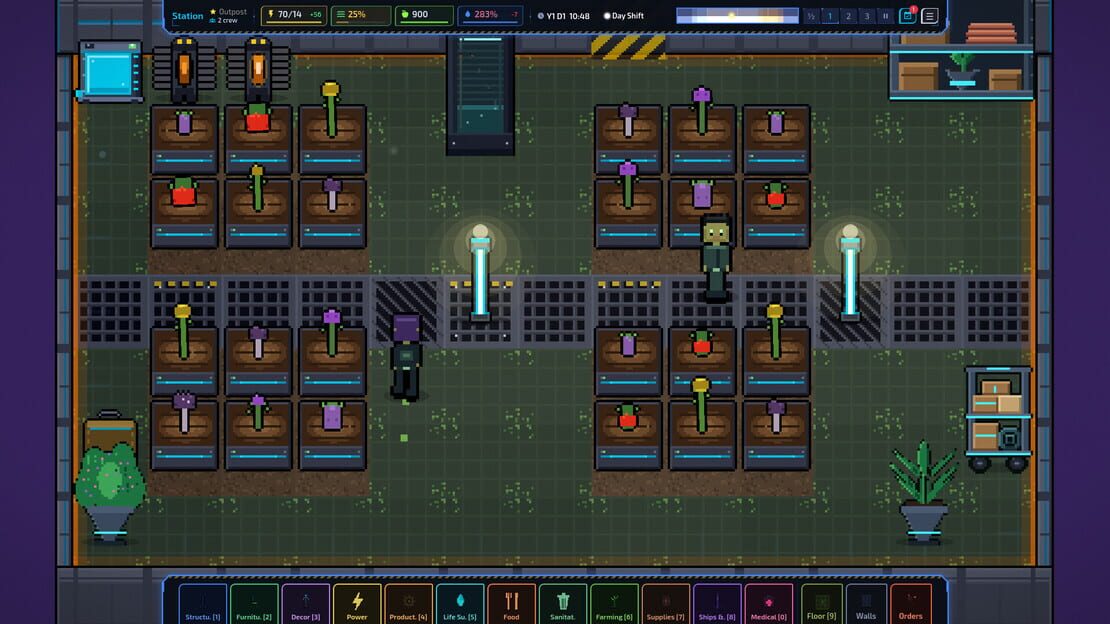Screen dimensions: 1110x624
Task: Open the Ships build category
Action: click(717, 603)
